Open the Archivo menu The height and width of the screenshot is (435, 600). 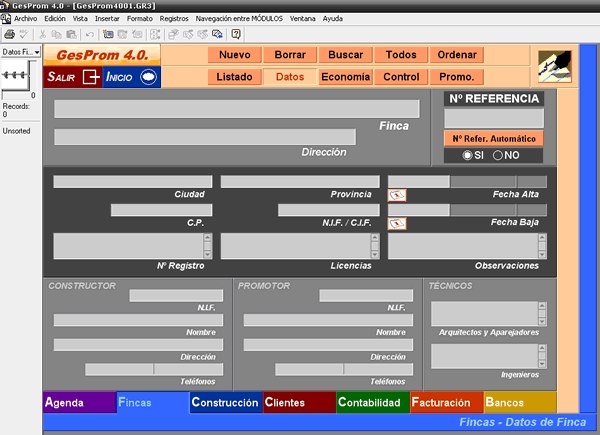coord(26,19)
